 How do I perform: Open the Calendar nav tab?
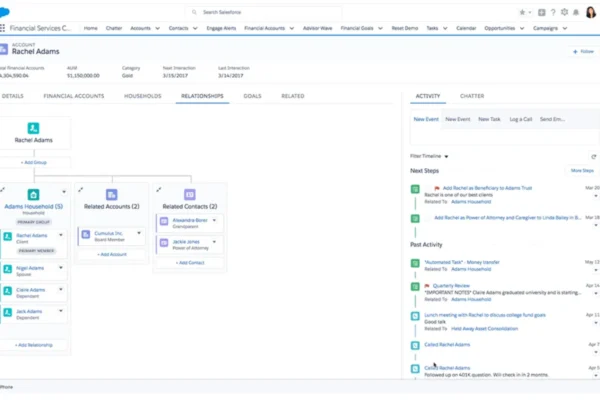[x=466, y=28]
